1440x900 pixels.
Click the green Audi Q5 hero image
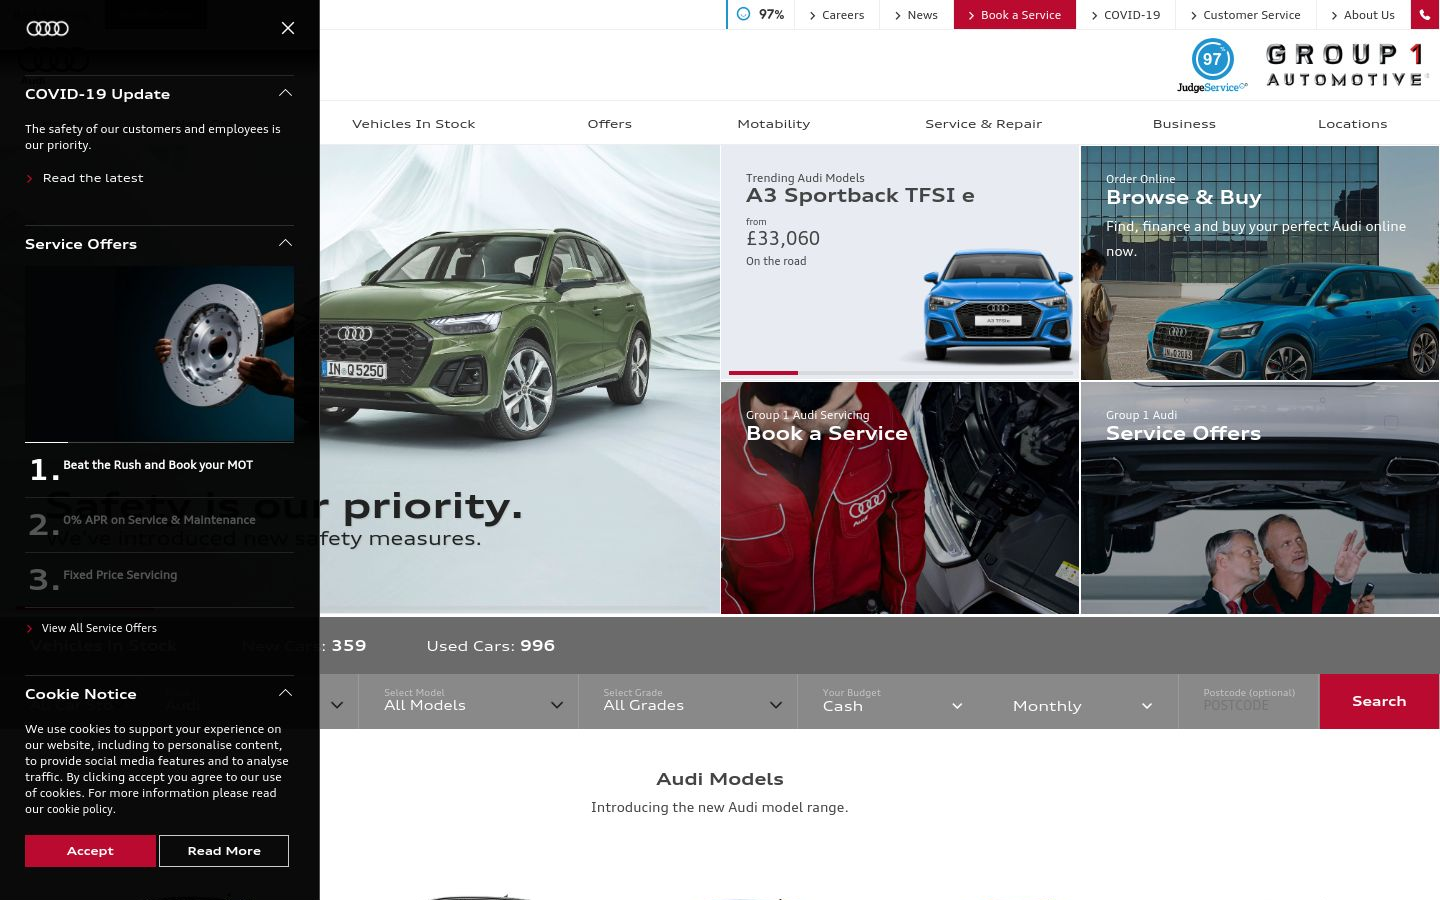tap(520, 380)
